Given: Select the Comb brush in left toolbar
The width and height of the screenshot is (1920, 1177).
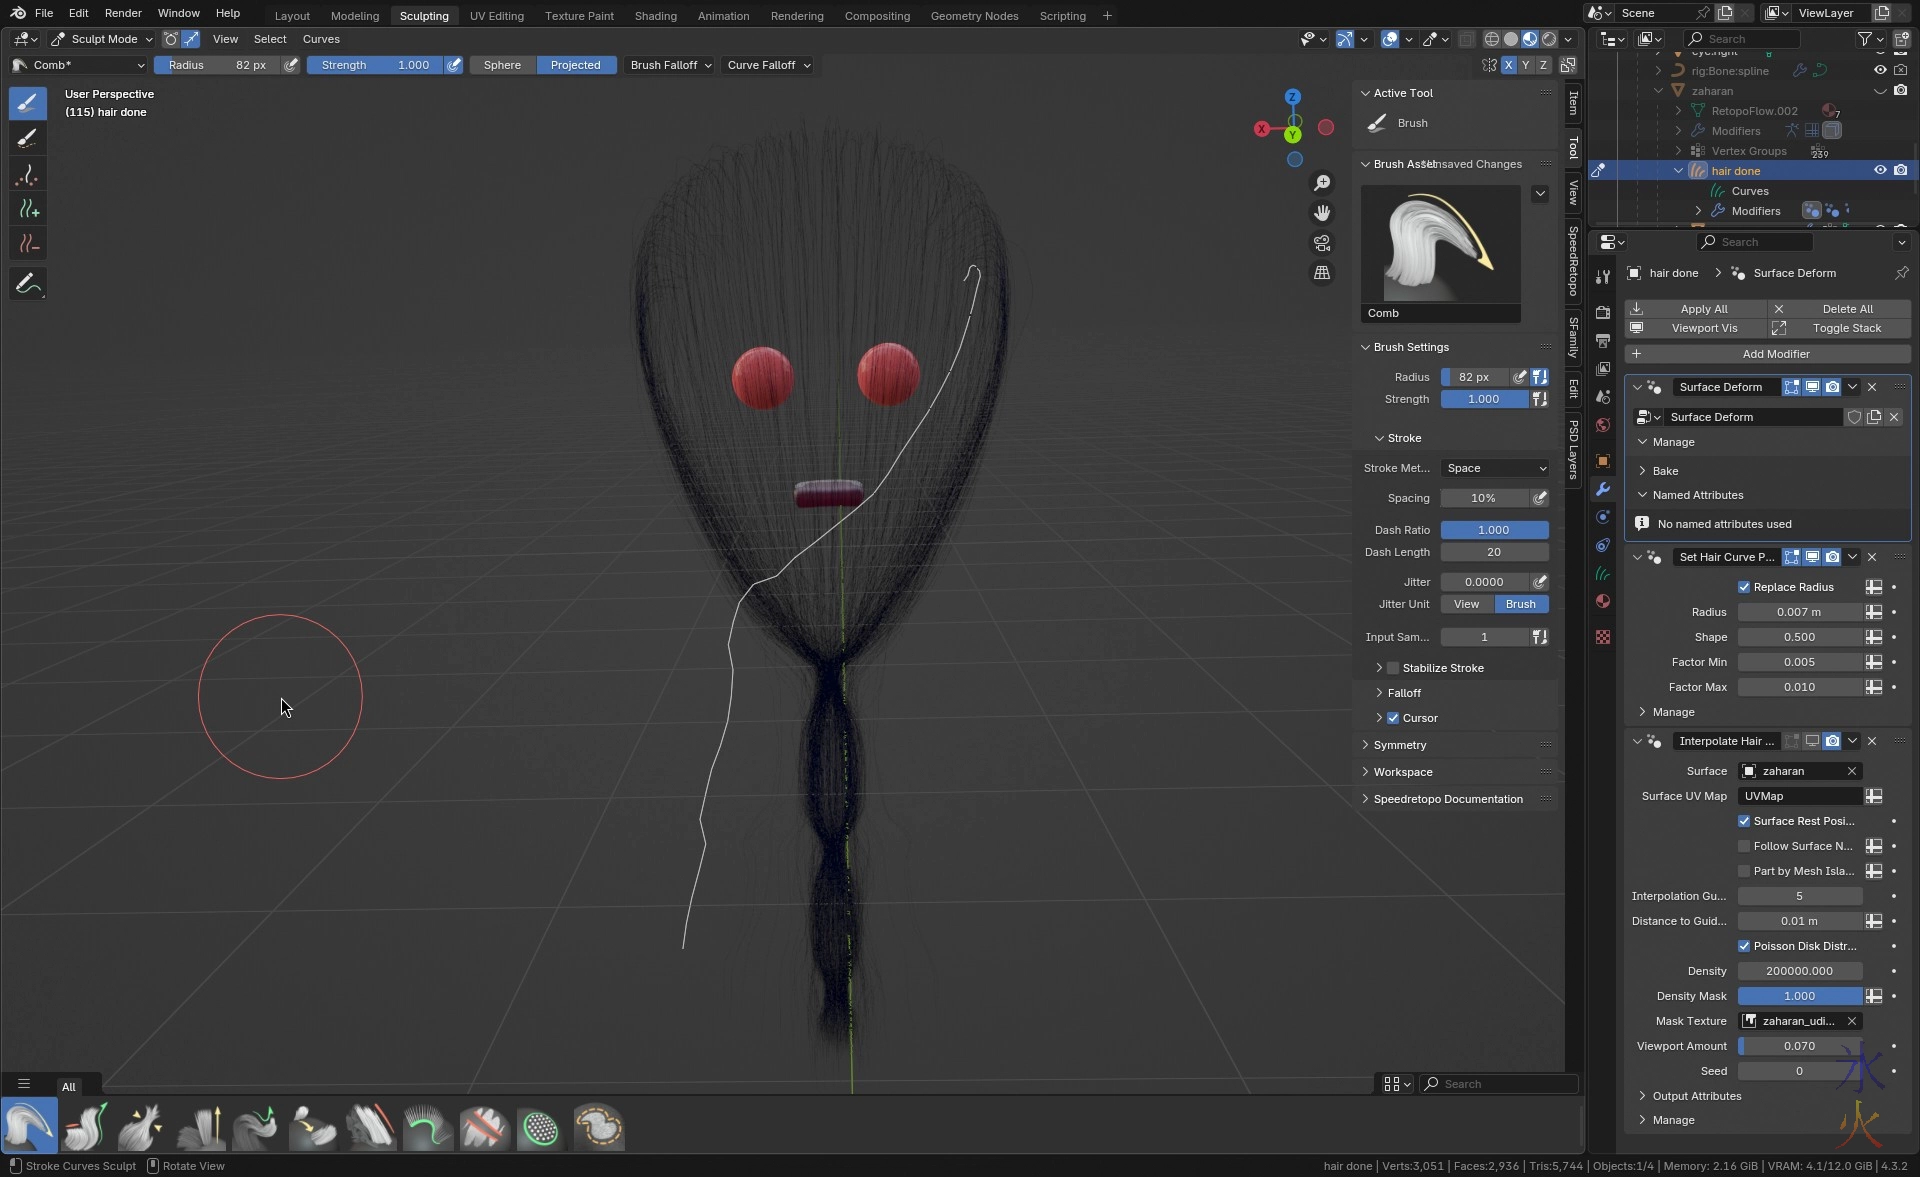Looking at the screenshot, I should 28,103.
